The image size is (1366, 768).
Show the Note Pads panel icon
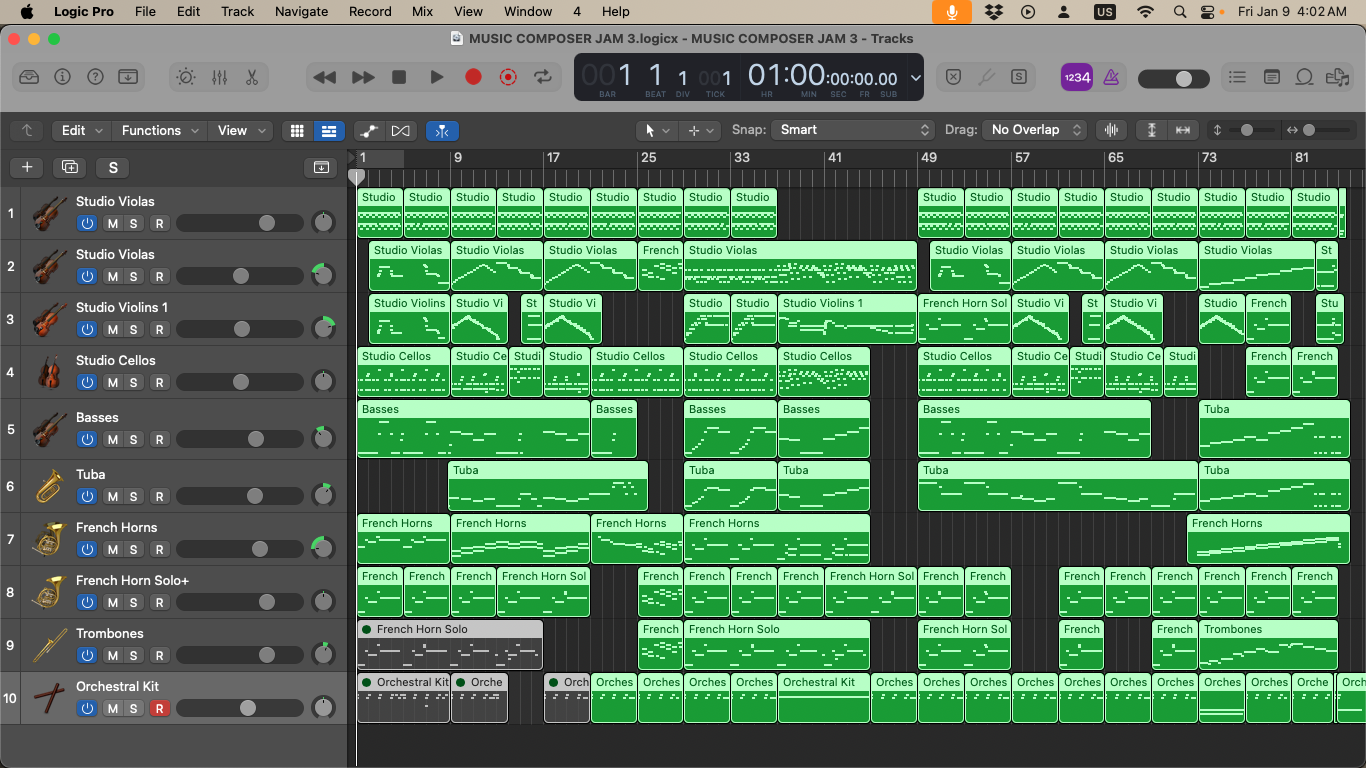(x=1271, y=77)
